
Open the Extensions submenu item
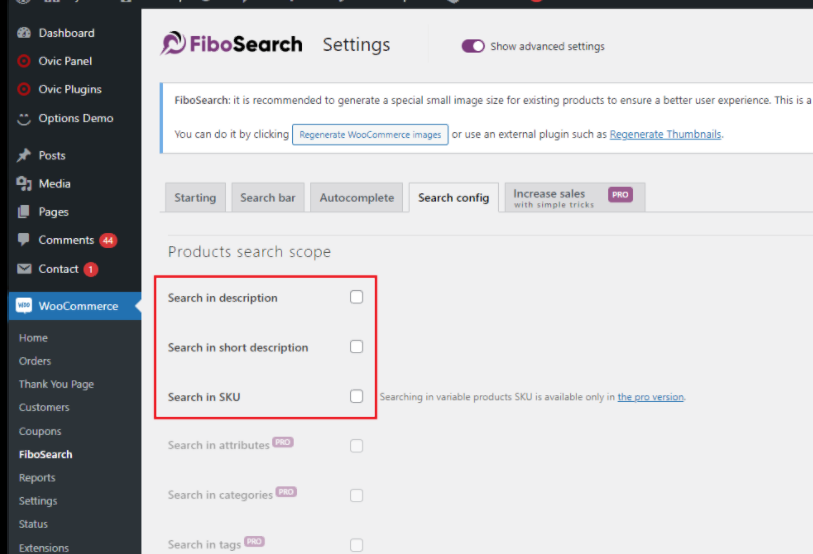(44, 547)
